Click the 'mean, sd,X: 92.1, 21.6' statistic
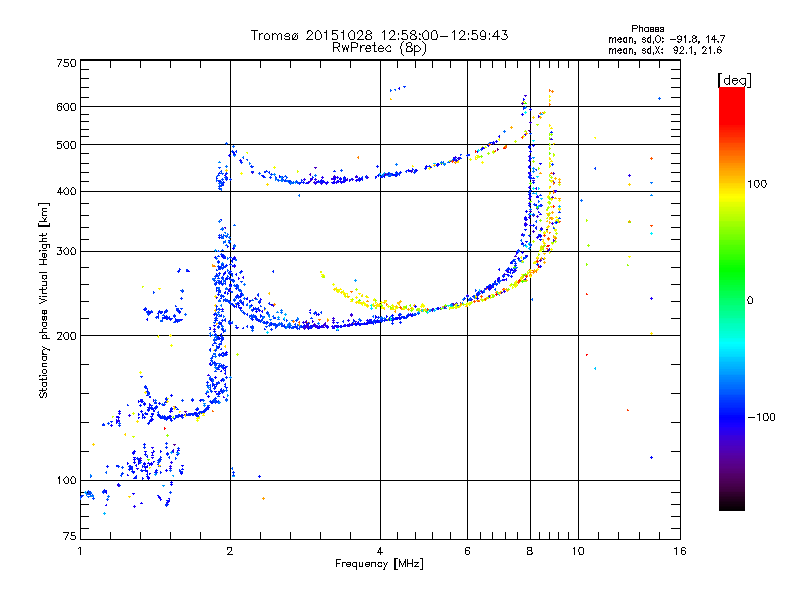 tap(665, 50)
